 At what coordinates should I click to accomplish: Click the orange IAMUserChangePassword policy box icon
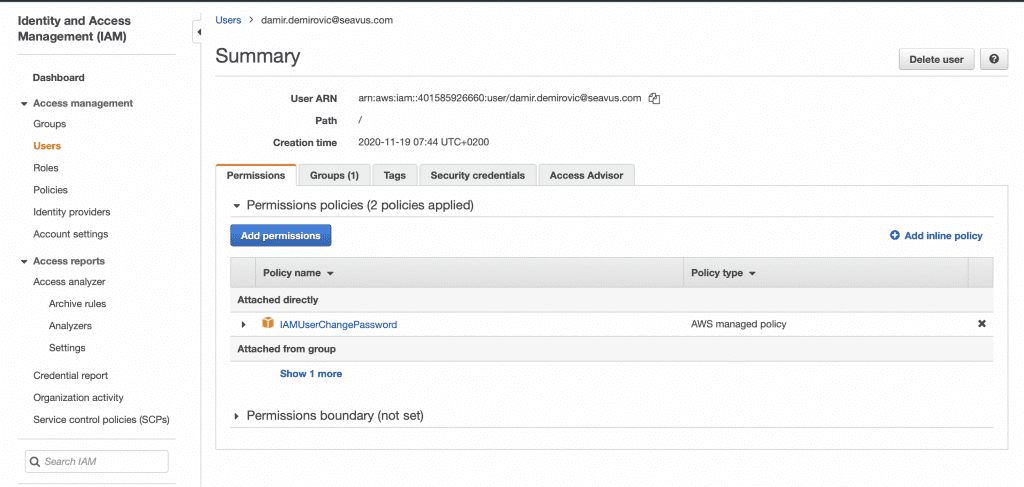[x=268, y=323]
